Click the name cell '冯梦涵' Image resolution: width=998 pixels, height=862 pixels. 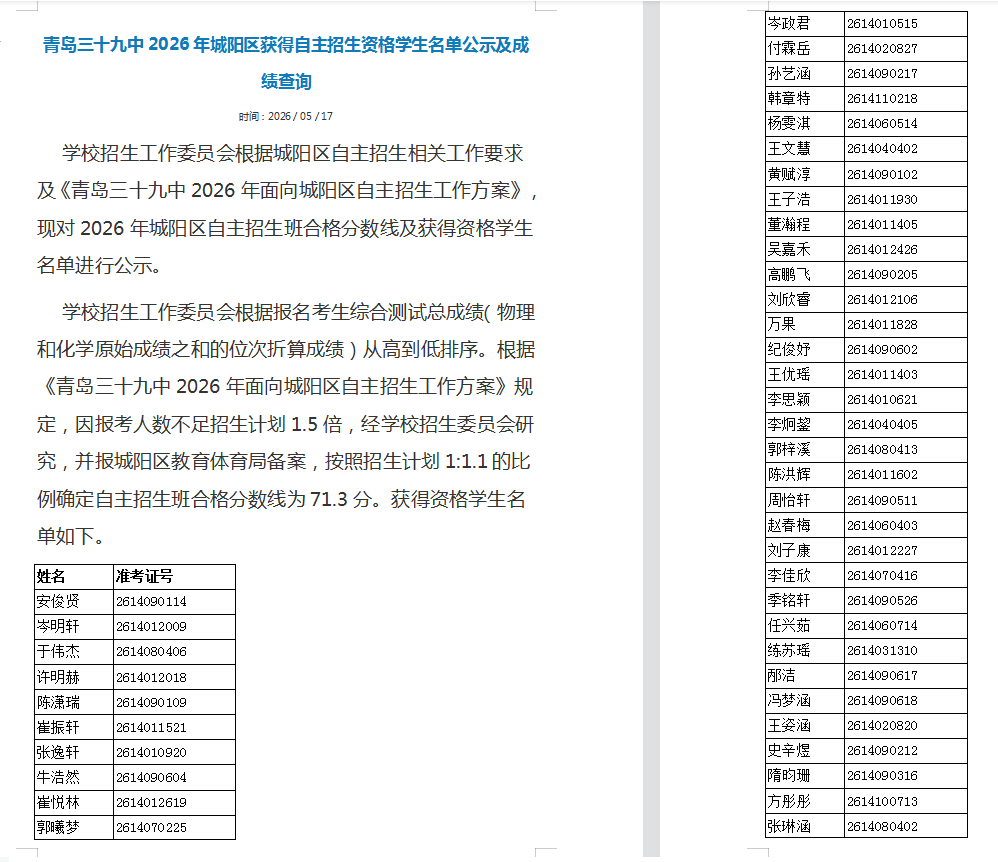805,700
